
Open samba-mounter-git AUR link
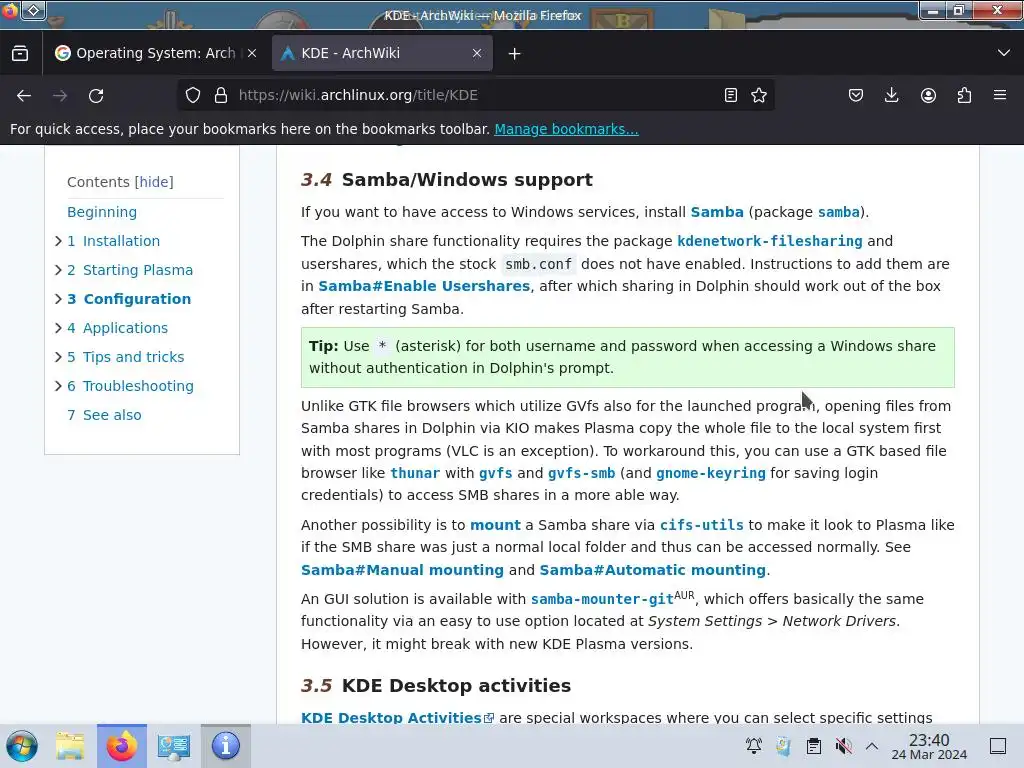[601, 599]
